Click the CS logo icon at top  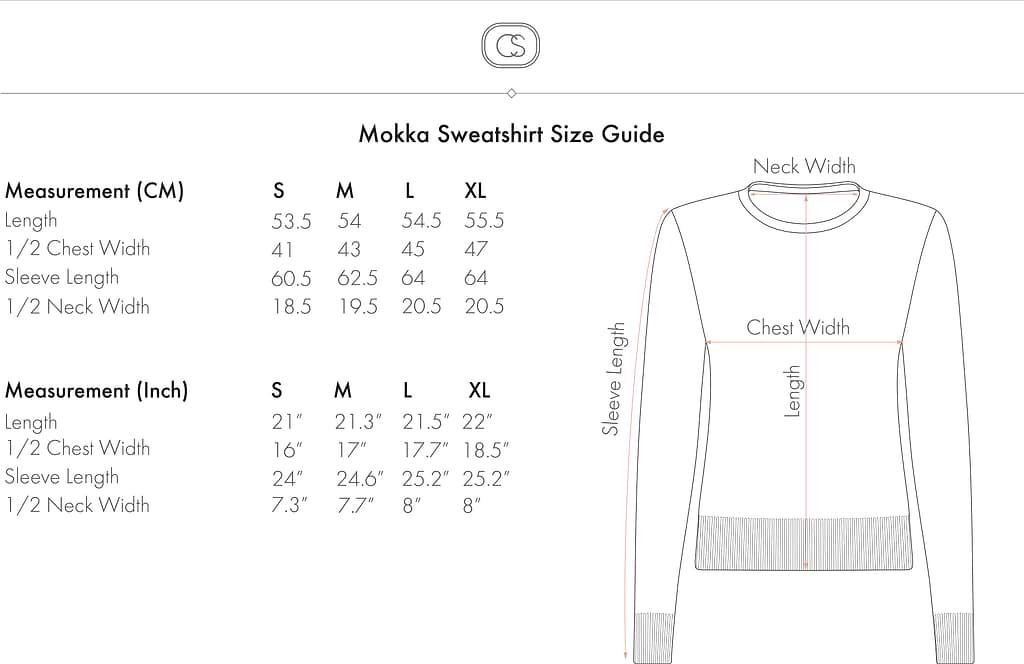[x=511, y=47]
